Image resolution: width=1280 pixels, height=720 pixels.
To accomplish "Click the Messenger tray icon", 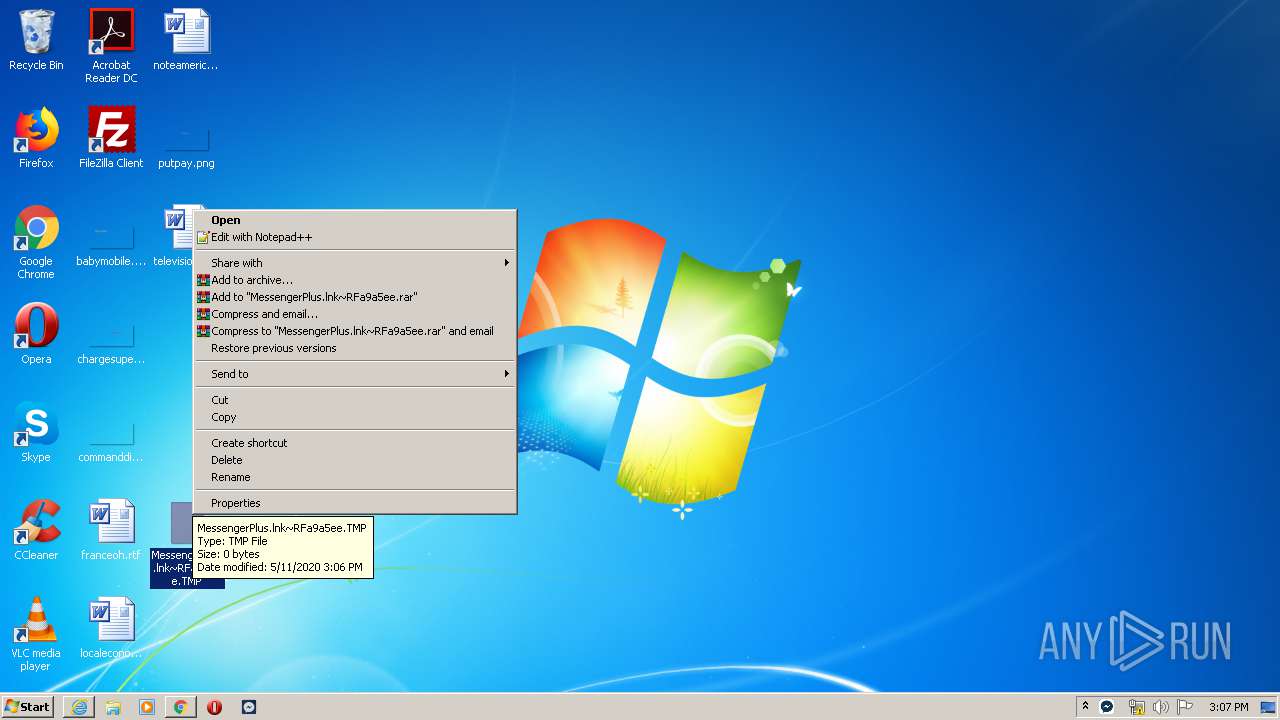I will pyautogui.click(x=1107, y=707).
